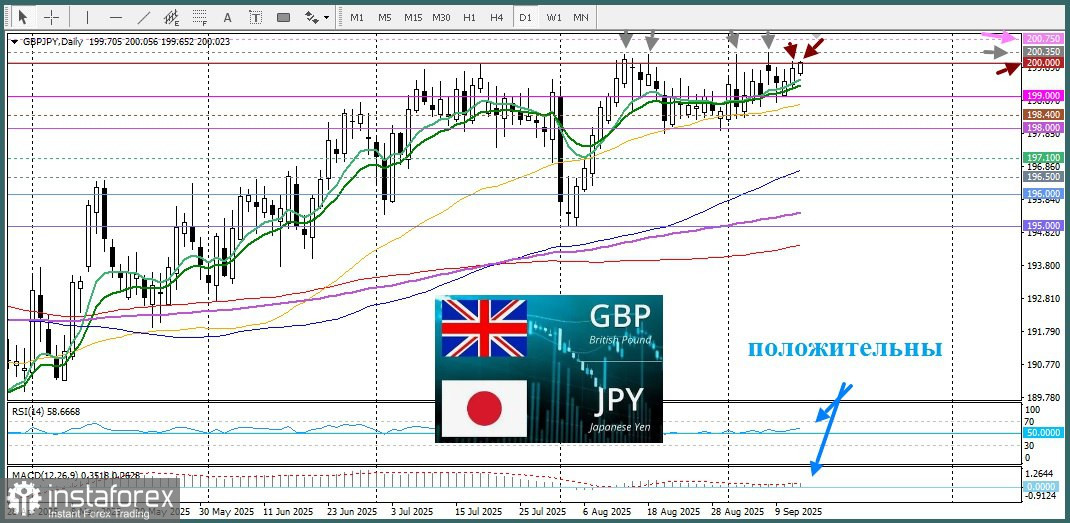Switch to M30 timeframe
Screen dimensions: 1070x523
click(x=441, y=18)
